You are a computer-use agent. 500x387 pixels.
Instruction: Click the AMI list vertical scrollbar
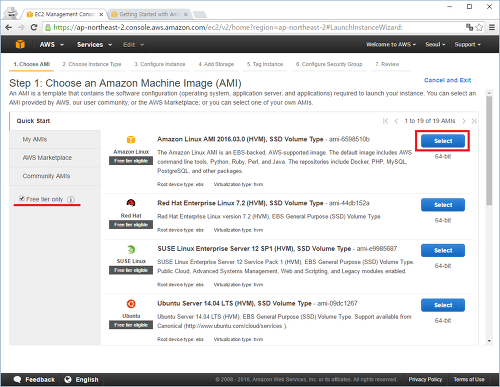click(489, 151)
